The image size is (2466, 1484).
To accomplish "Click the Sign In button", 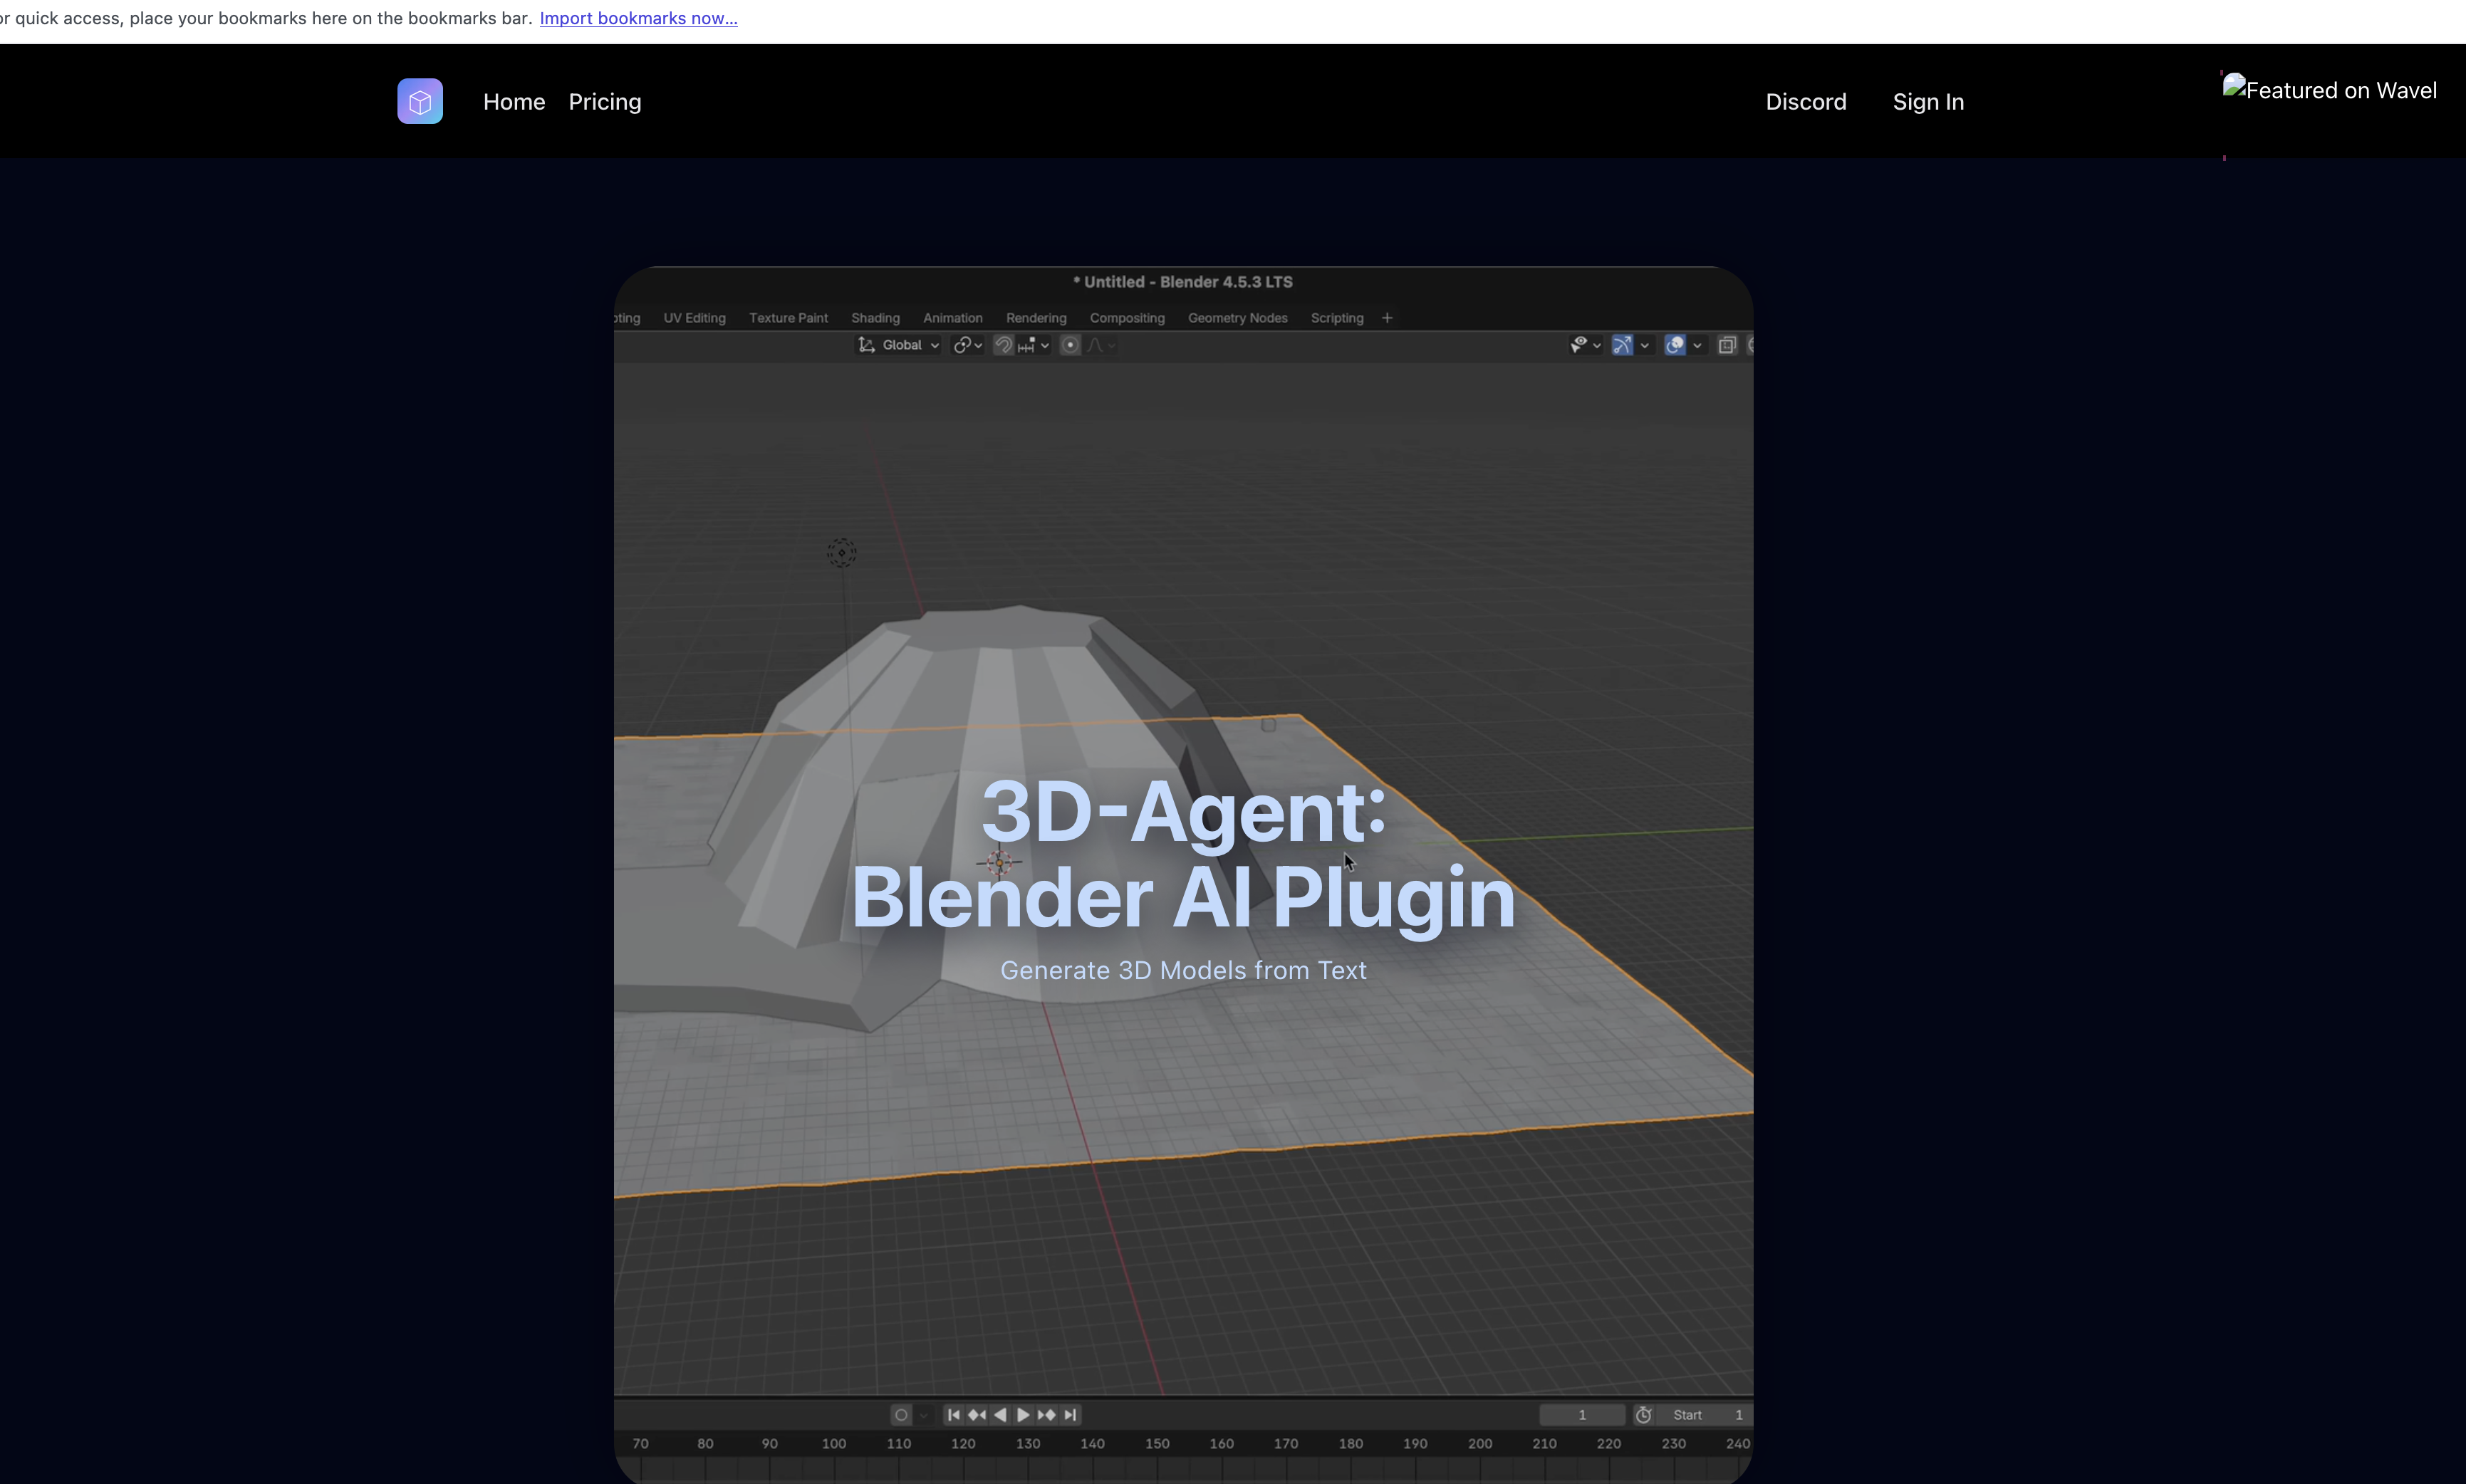I will click(x=1928, y=101).
